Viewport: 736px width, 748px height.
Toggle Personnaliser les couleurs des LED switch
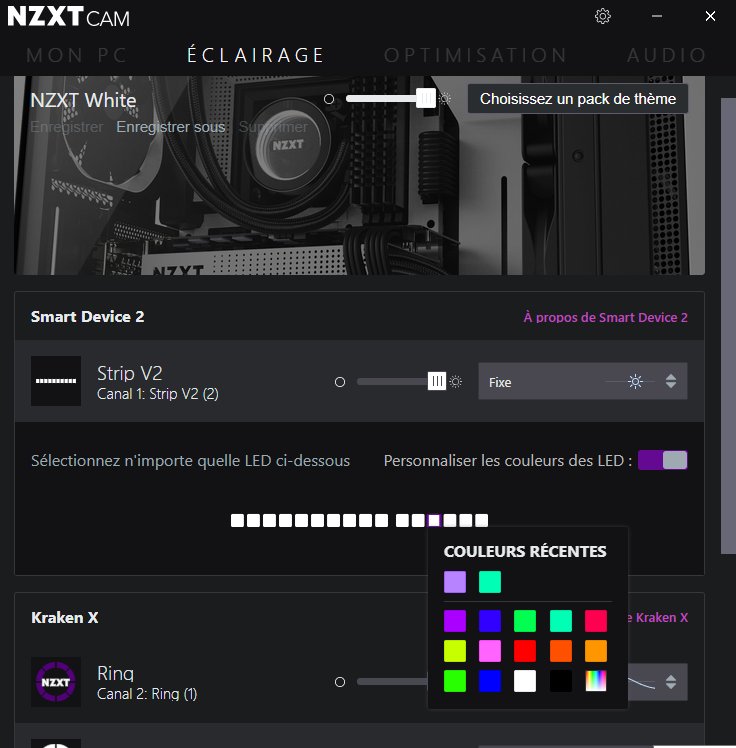tap(663, 460)
